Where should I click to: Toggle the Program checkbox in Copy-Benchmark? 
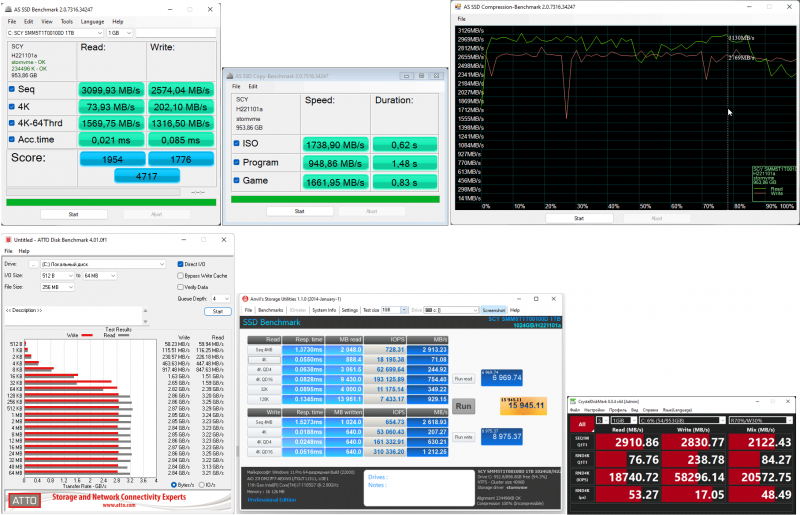coord(236,162)
